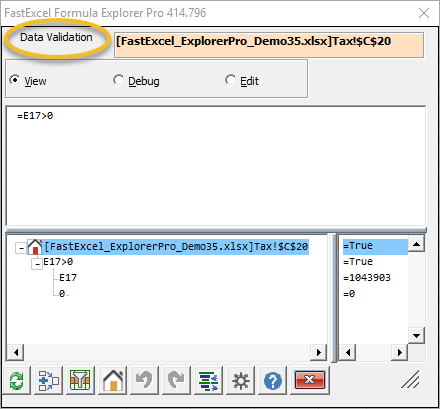This screenshot has width=440, height=409.
Task: Select the E17 tree item
Action: coord(68,278)
